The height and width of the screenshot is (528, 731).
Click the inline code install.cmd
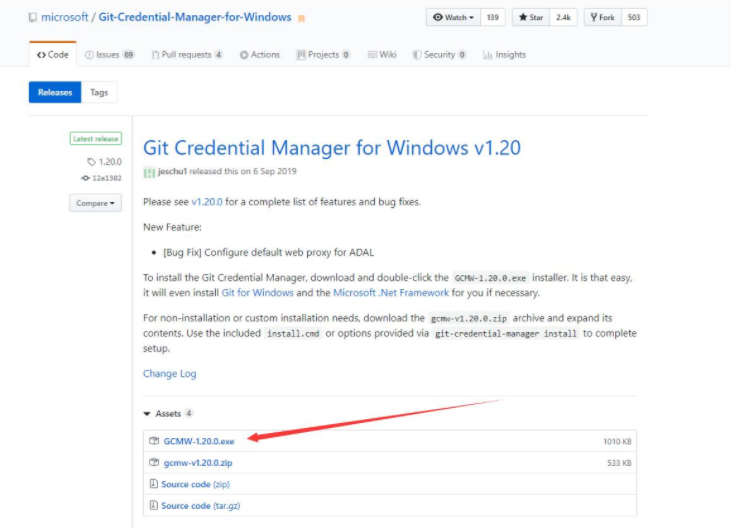click(x=293, y=334)
